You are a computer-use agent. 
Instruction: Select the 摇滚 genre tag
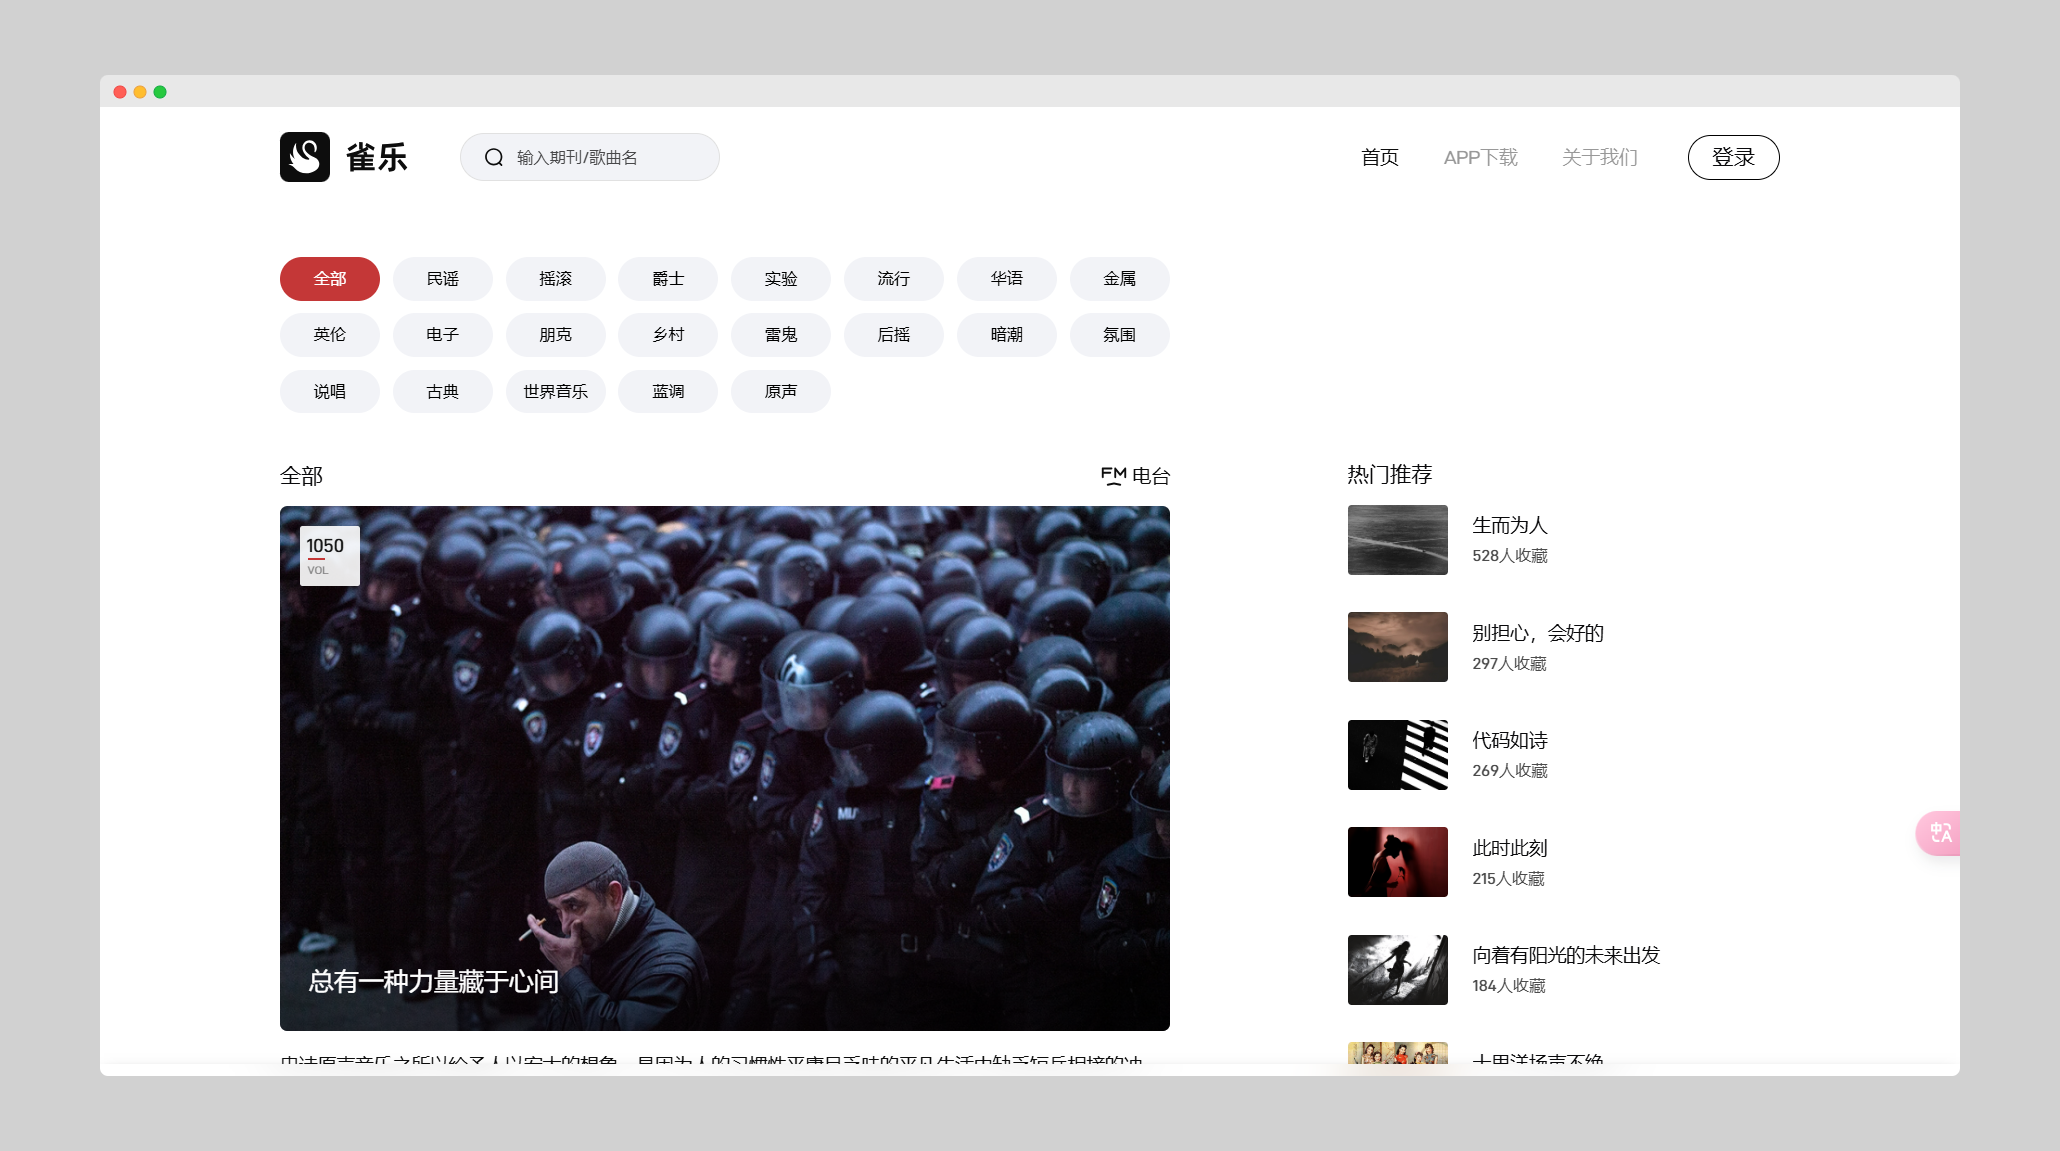tap(556, 279)
